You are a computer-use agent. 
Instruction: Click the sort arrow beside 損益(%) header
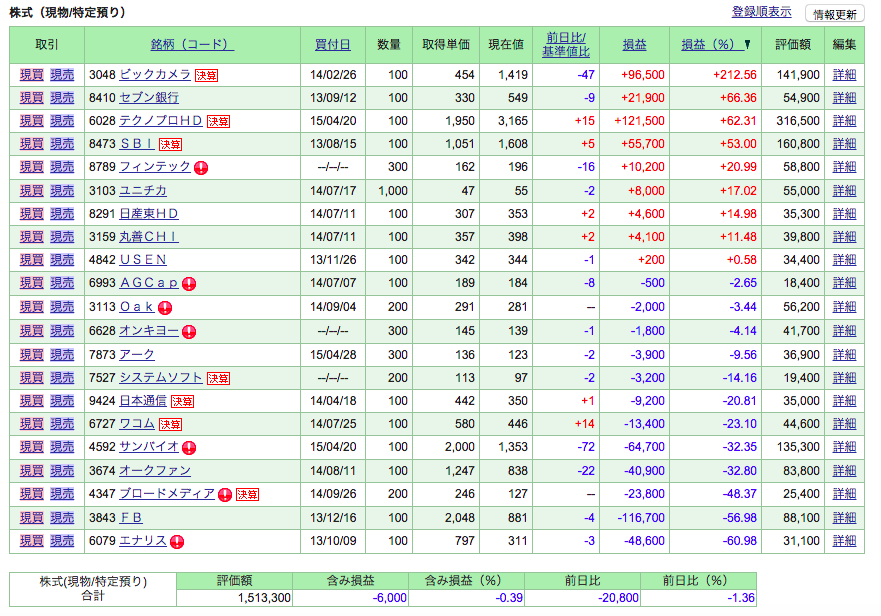747,44
